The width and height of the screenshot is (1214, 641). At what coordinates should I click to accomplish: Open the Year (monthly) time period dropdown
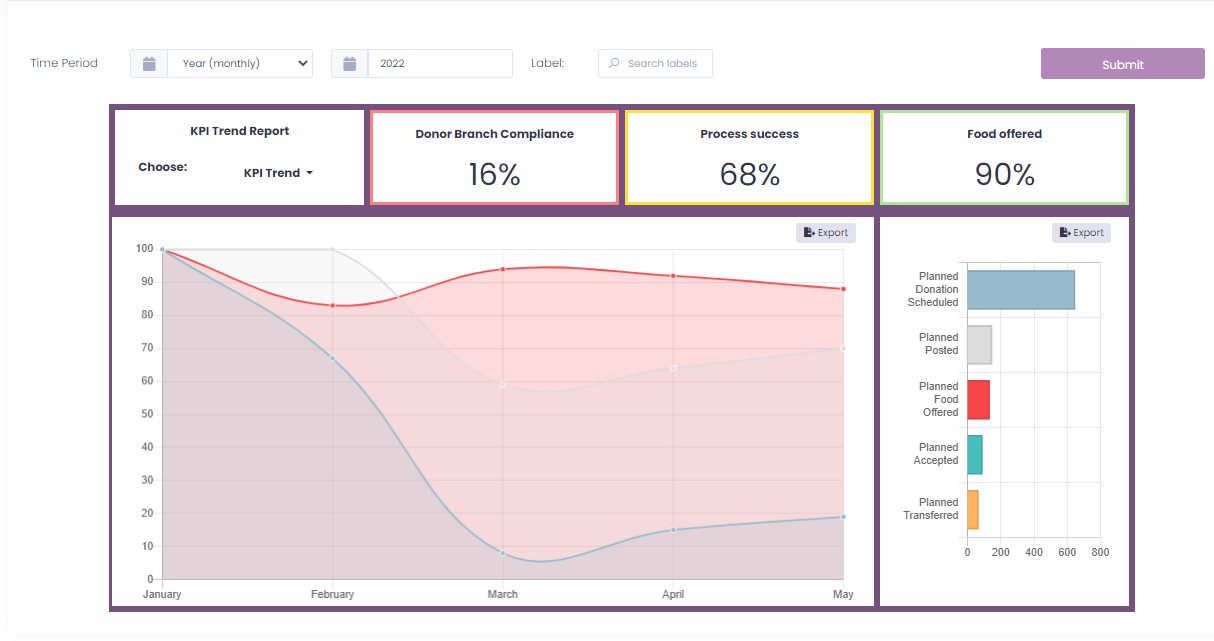pos(240,64)
